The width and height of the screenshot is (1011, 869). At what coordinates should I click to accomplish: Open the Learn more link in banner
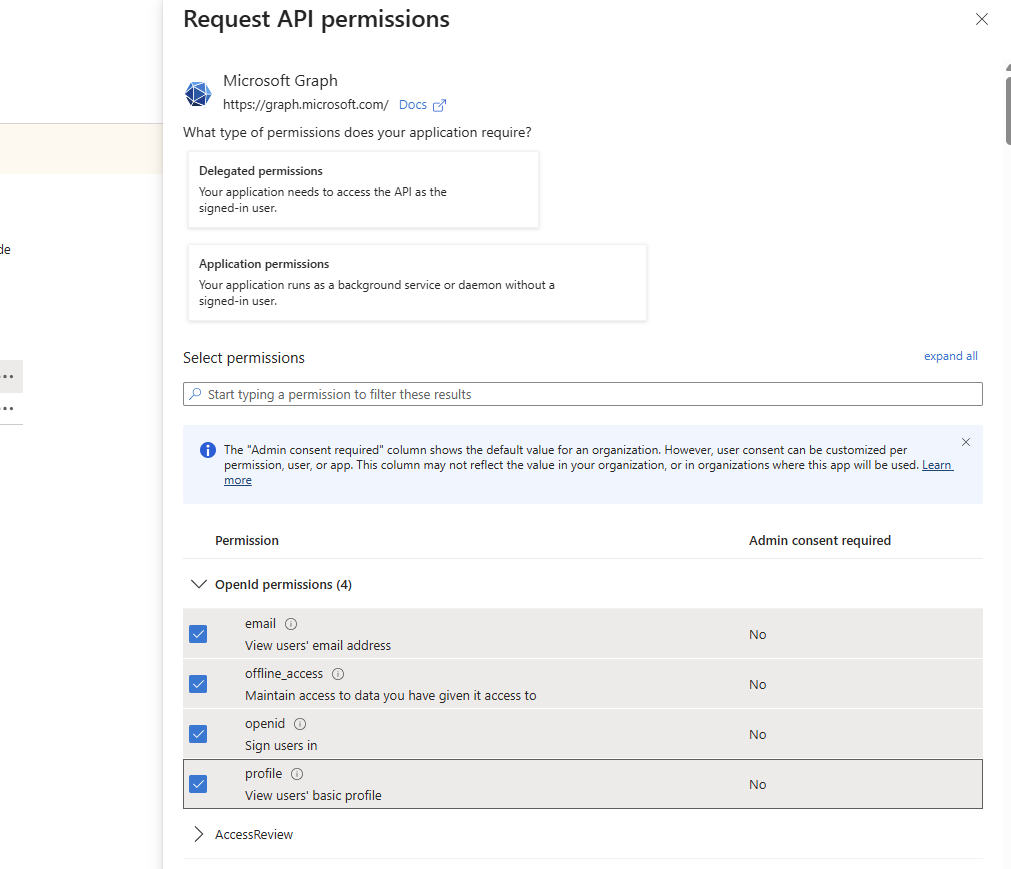937,465
